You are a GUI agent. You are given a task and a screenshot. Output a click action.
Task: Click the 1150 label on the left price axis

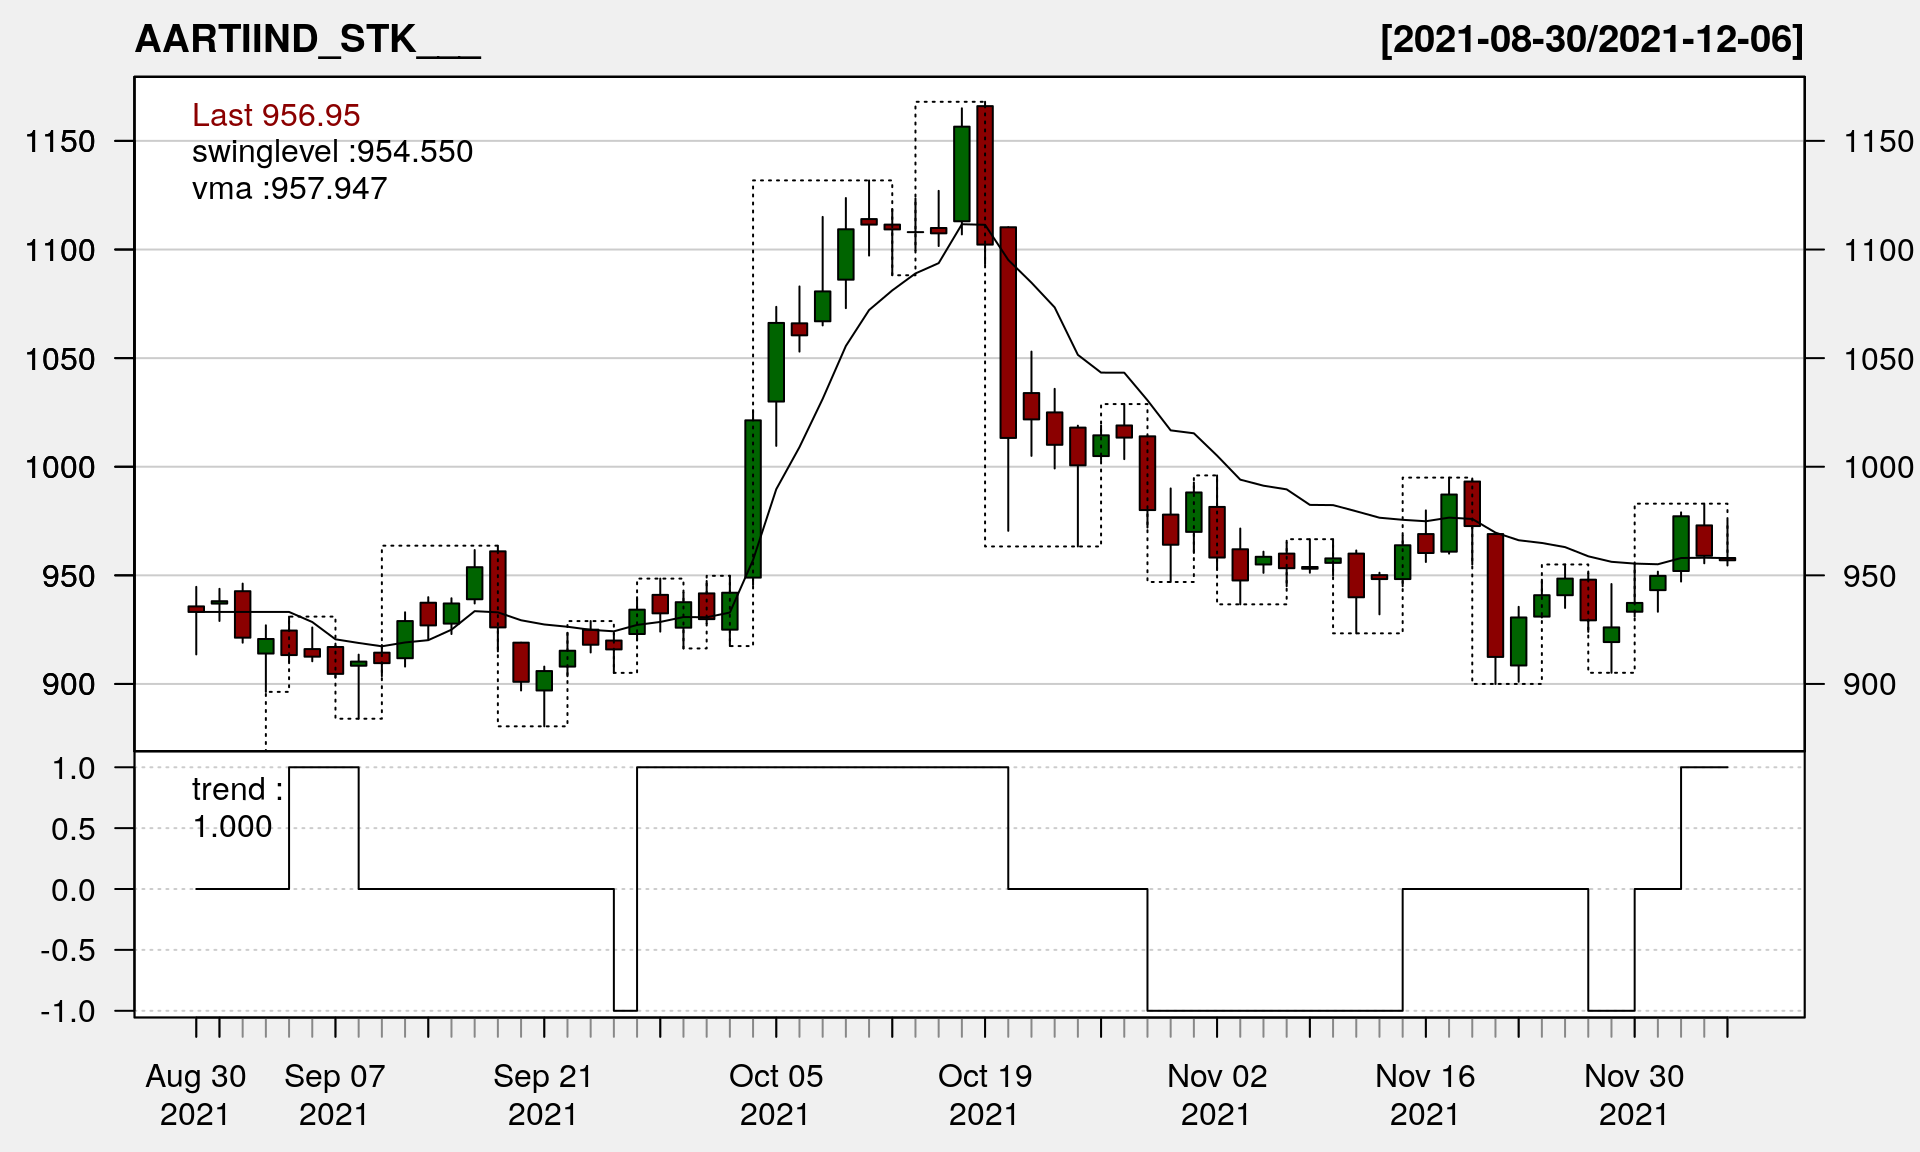(60, 141)
